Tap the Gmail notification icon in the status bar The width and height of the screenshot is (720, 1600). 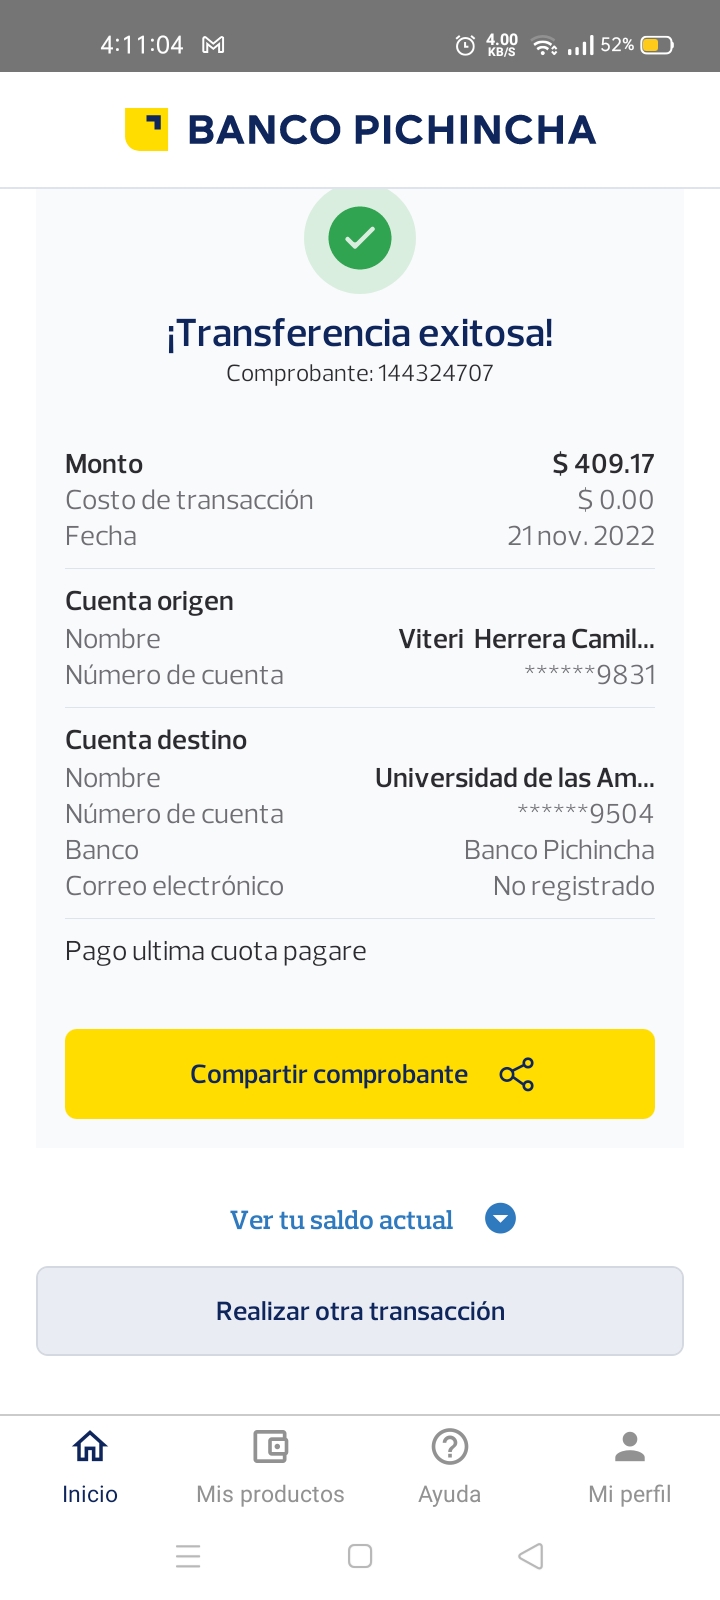pos(213,45)
